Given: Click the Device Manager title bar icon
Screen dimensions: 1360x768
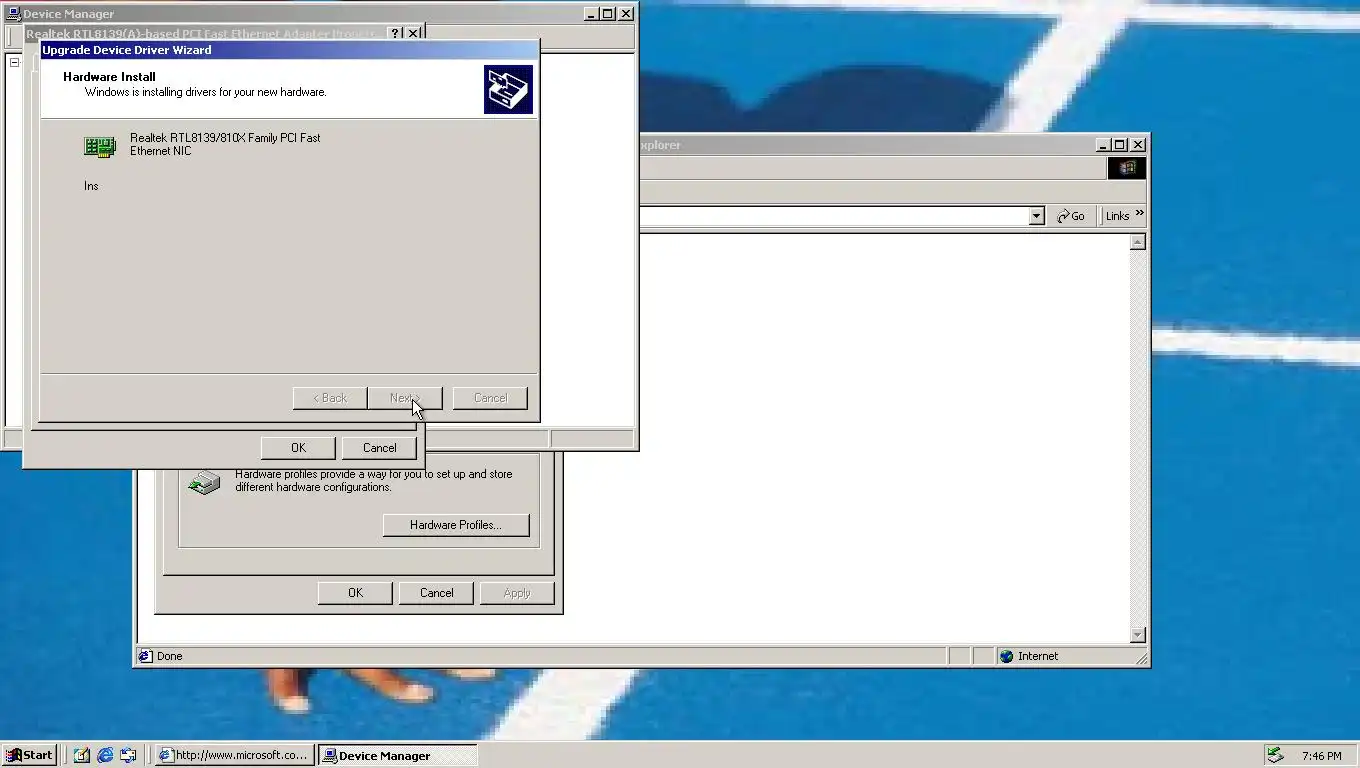Looking at the screenshot, I should coord(13,14).
